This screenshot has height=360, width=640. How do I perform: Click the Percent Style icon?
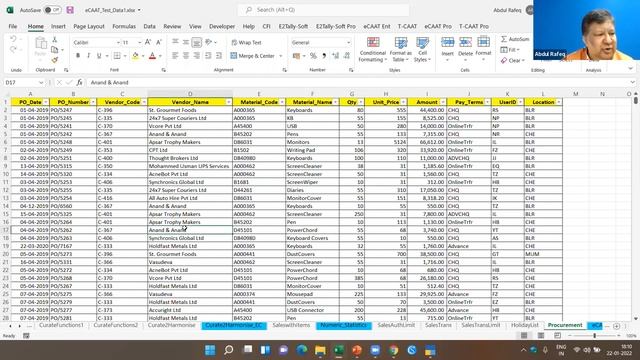click(x=313, y=56)
